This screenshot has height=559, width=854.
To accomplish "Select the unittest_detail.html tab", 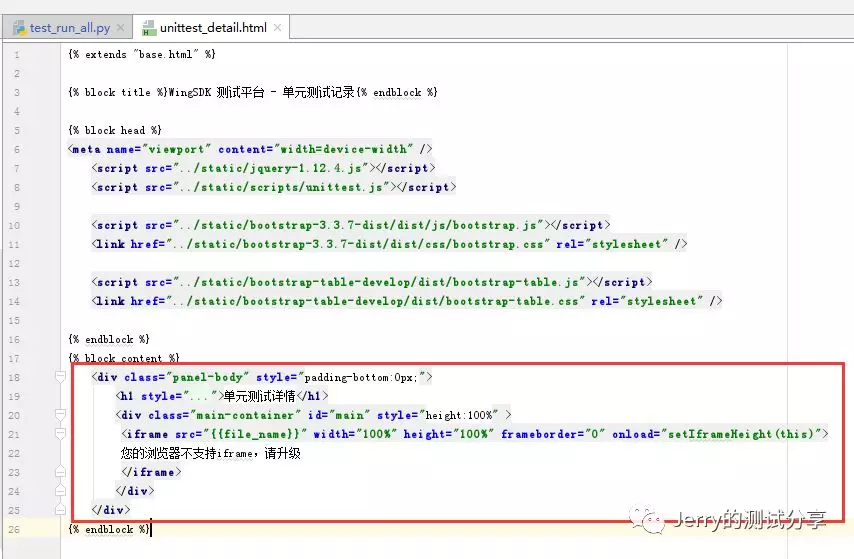I will pos(213,28).
